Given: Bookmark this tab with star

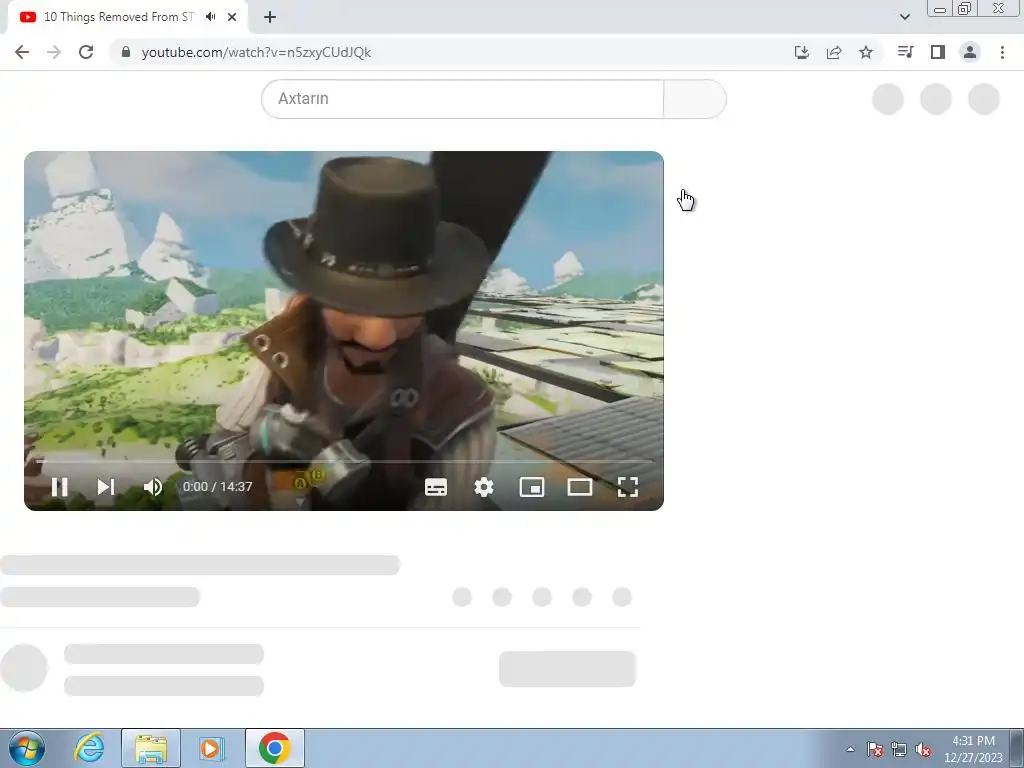Looking at the screenshot, I should tap(866, 52).
